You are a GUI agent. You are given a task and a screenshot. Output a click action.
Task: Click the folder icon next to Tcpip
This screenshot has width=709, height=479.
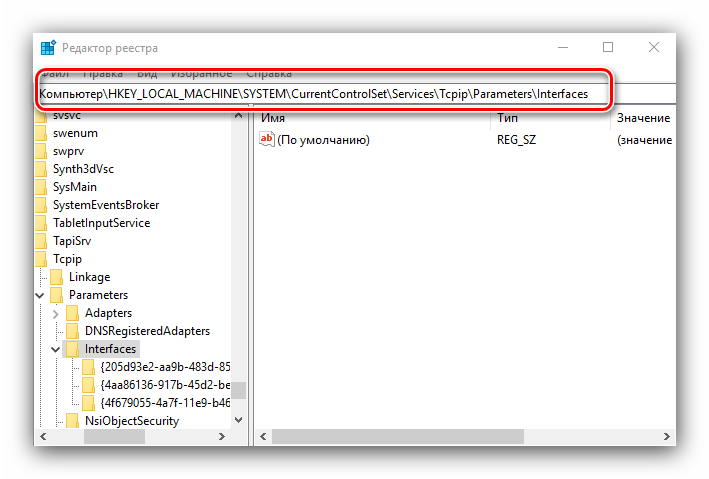(41, 259)
